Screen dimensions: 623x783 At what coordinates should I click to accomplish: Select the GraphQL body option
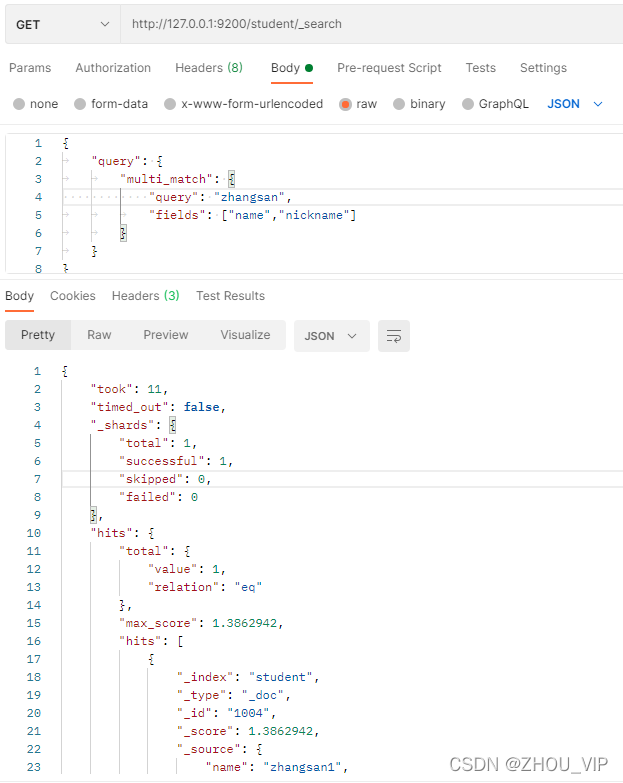pyautogui.click(x=495, y=104)
